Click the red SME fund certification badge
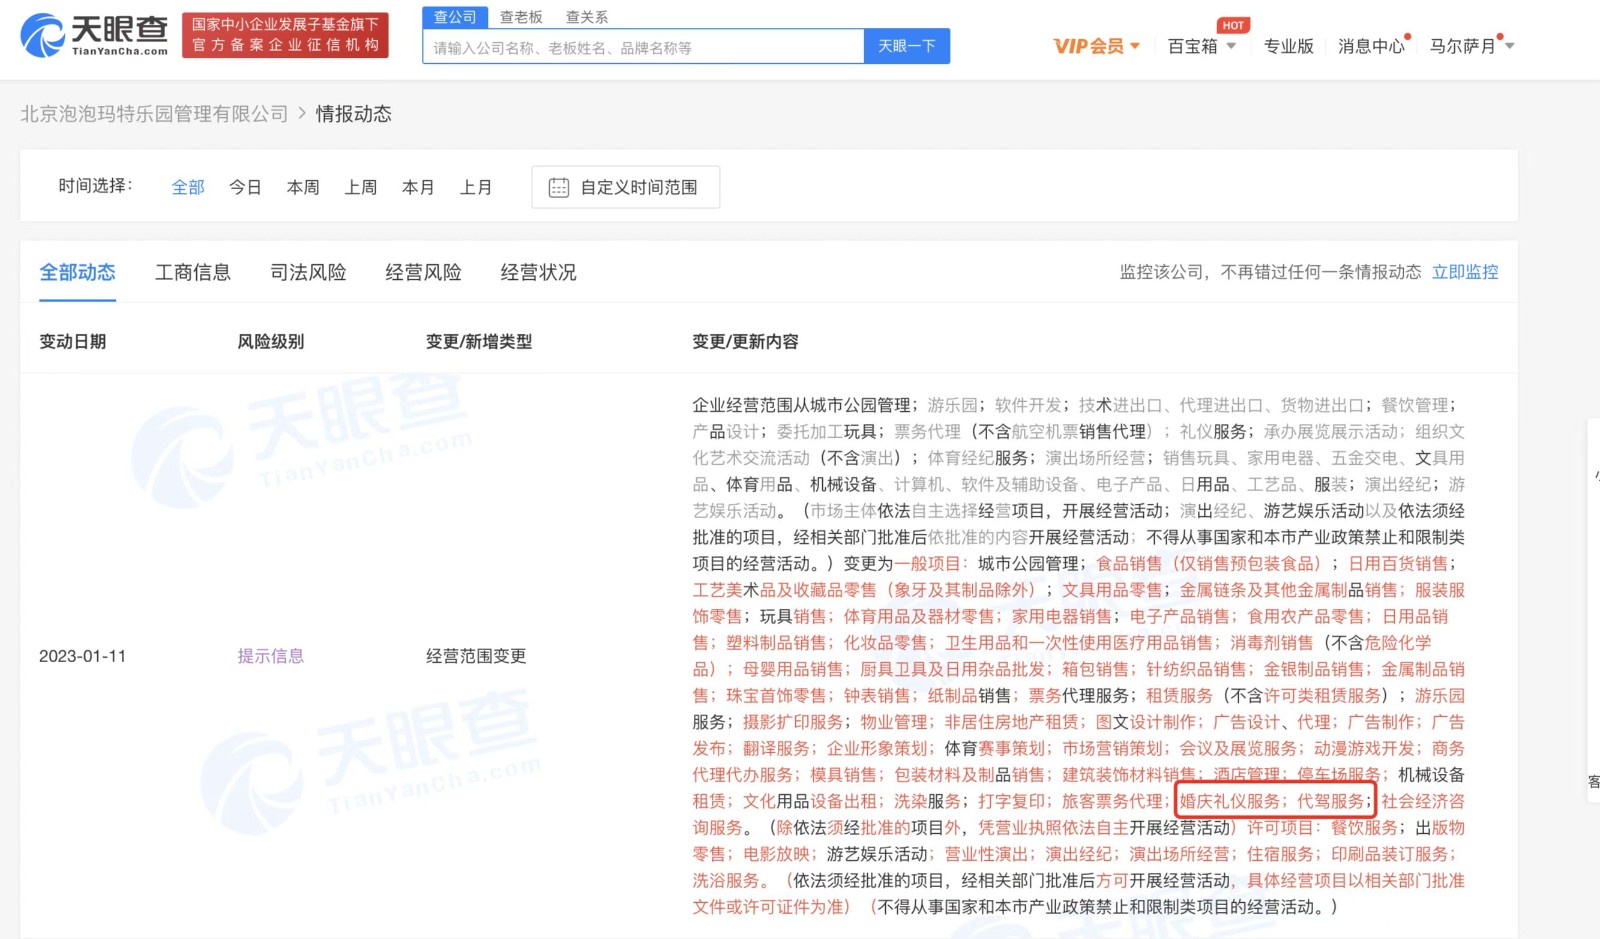The image size is (1600, 939). pos(285,35)
